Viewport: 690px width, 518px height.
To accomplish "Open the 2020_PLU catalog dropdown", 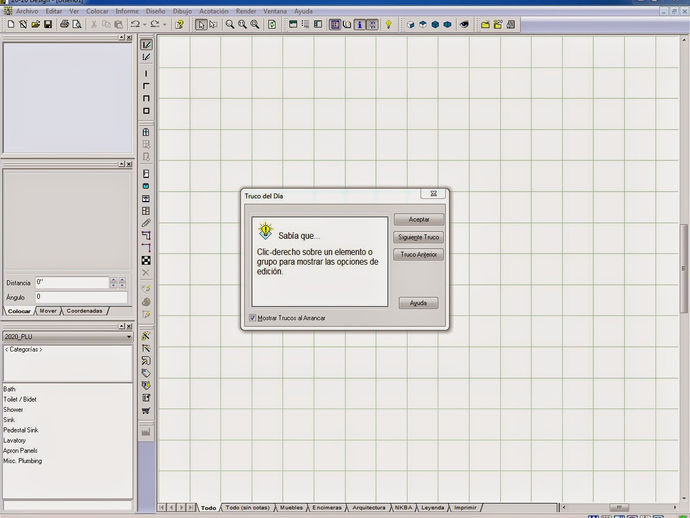I will pos(128,337).
